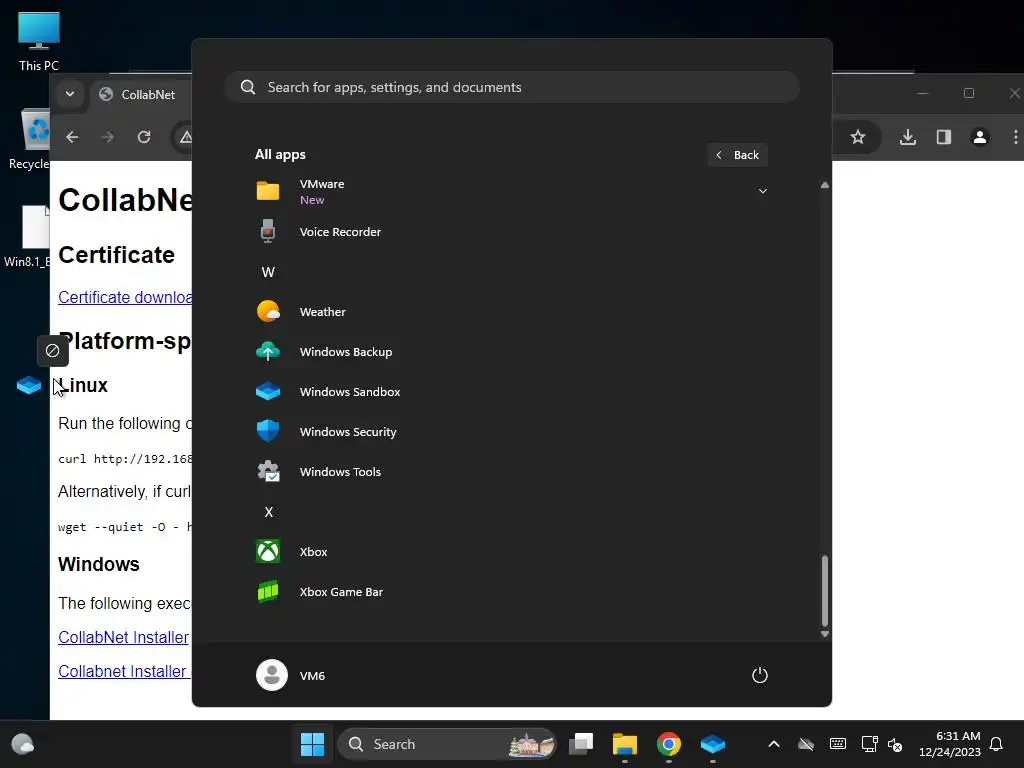Image resolution: width=1024 pixels, height=768 pixels.
Task: Select the Recycle Bin desktop icon
Action: click(31, 139)
